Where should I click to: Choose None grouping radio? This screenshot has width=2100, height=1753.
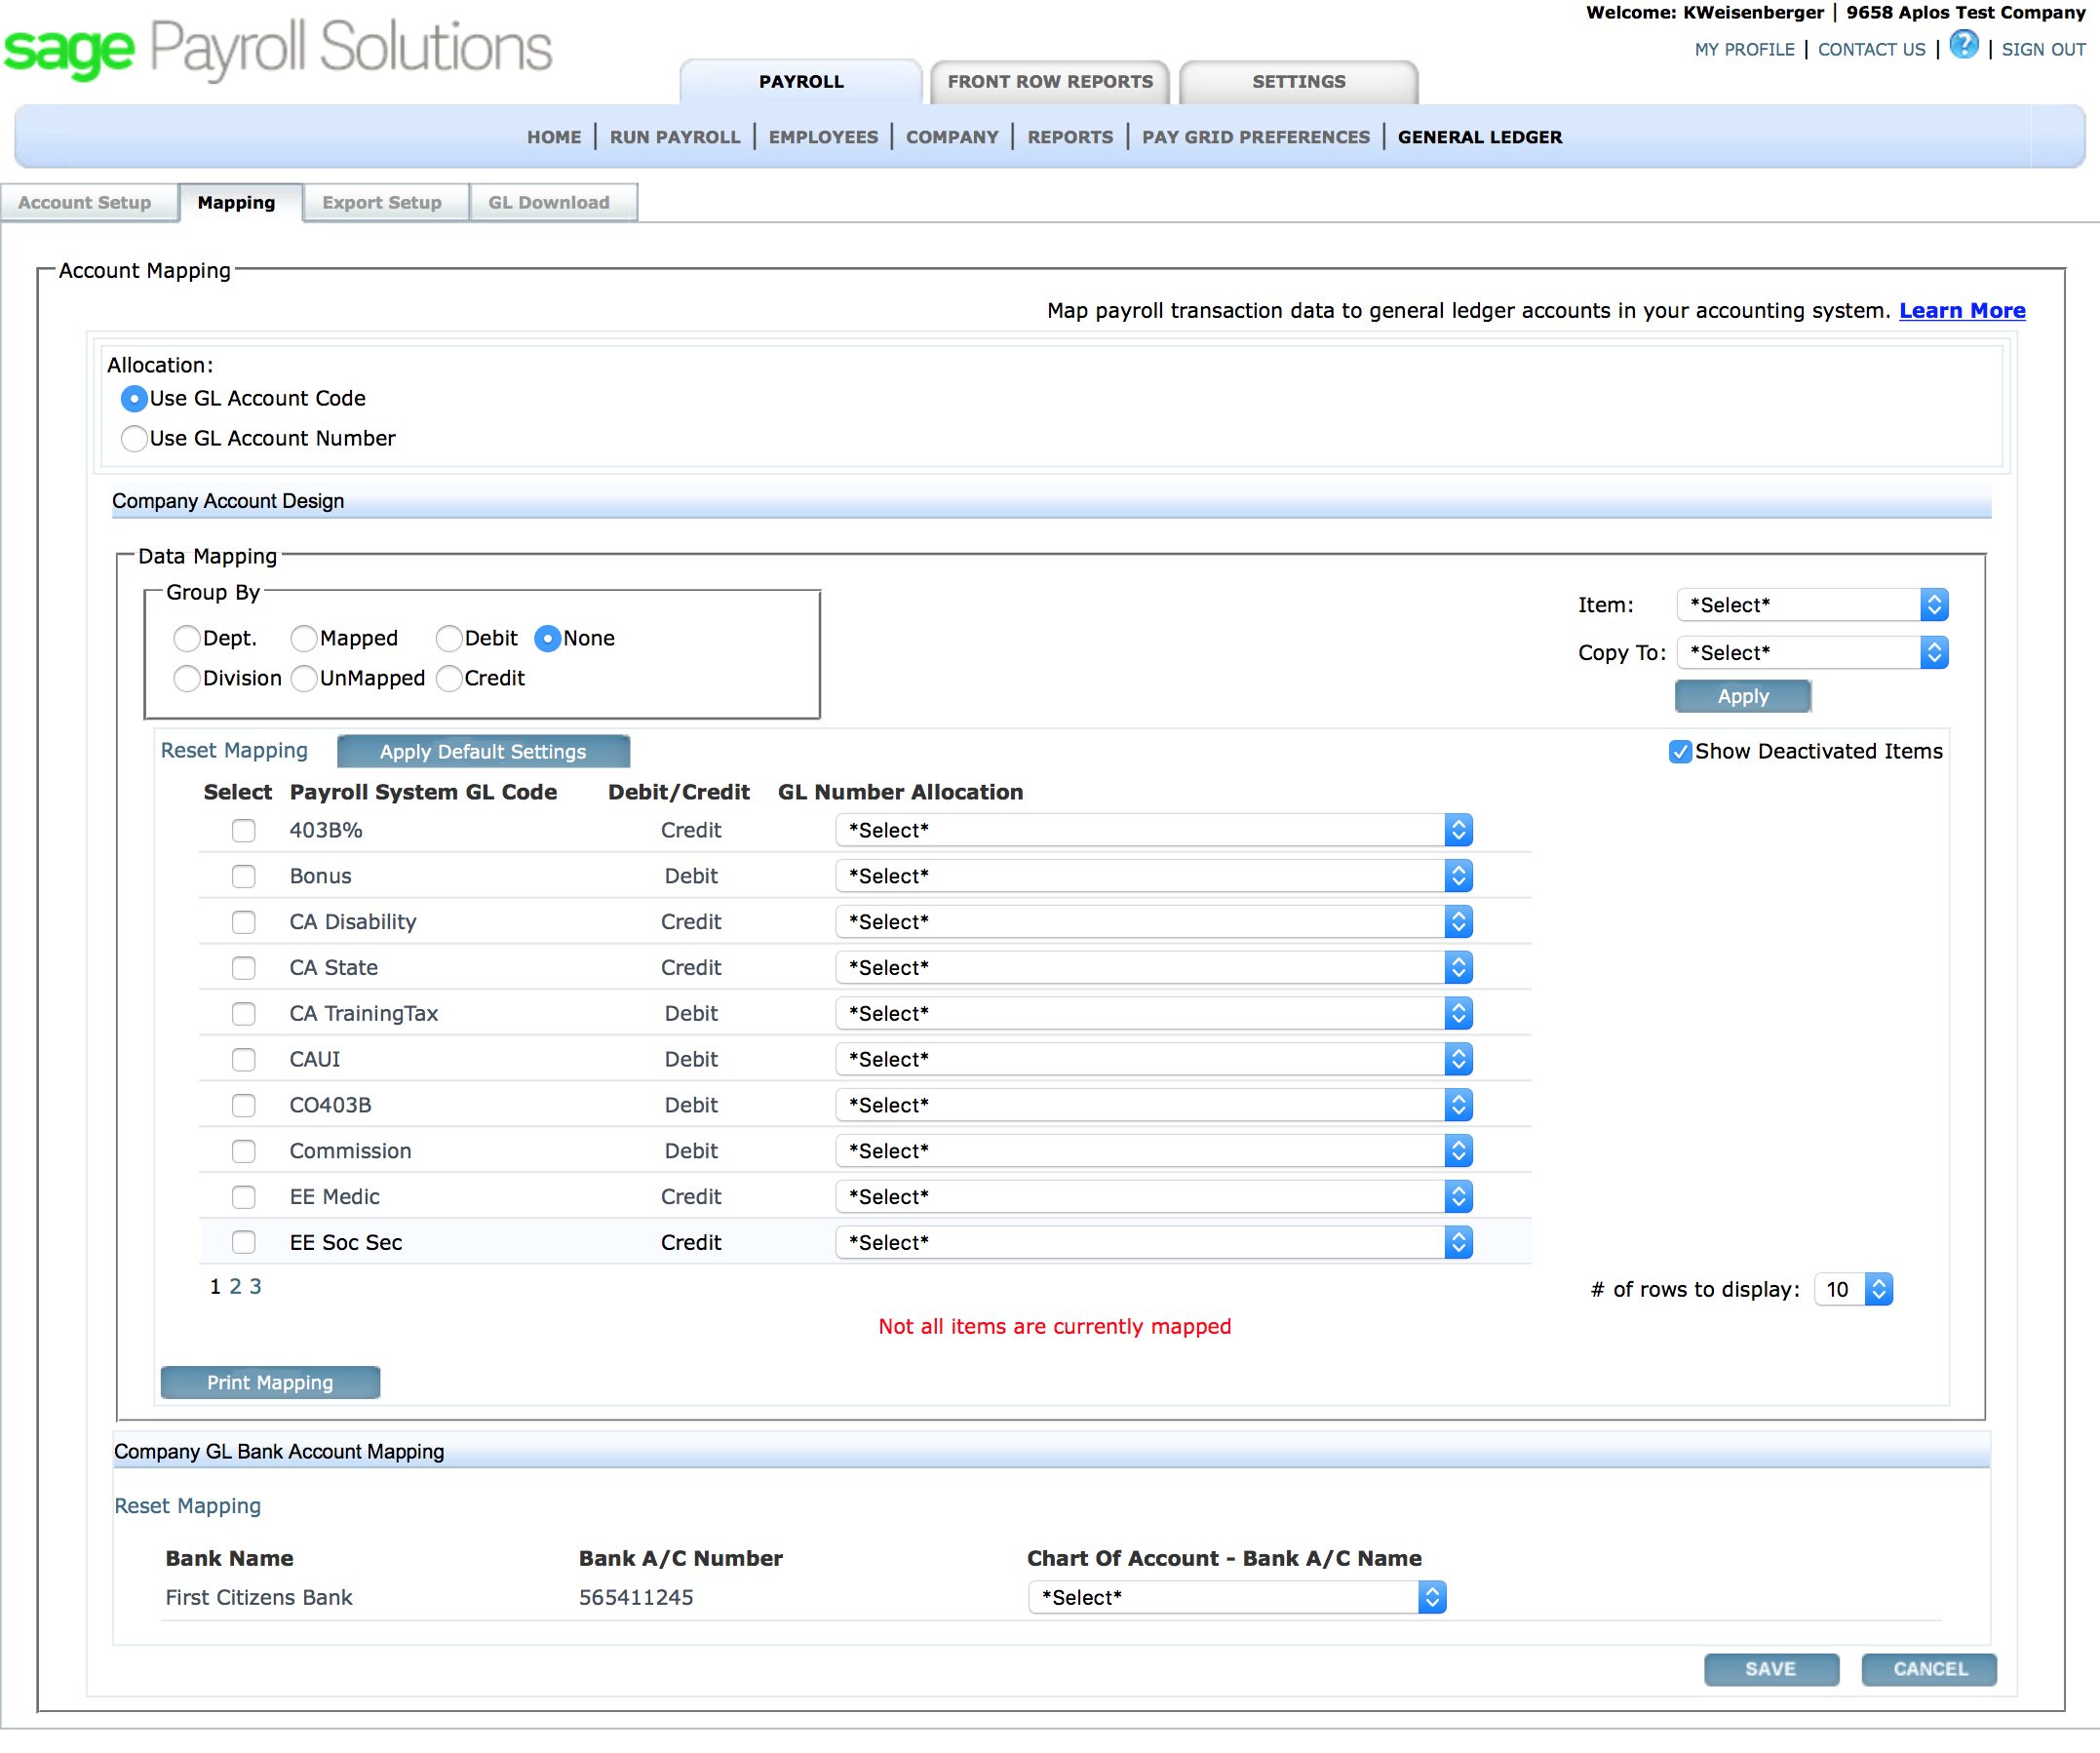(x=547, y=638)
